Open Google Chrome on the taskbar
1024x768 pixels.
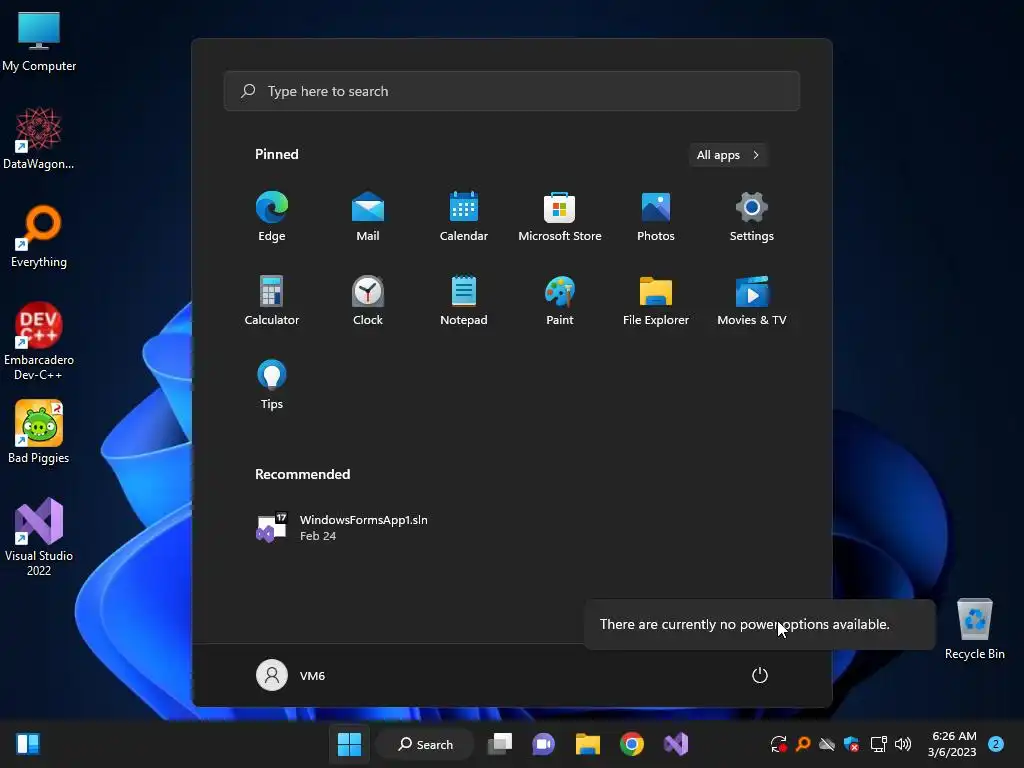632,744
